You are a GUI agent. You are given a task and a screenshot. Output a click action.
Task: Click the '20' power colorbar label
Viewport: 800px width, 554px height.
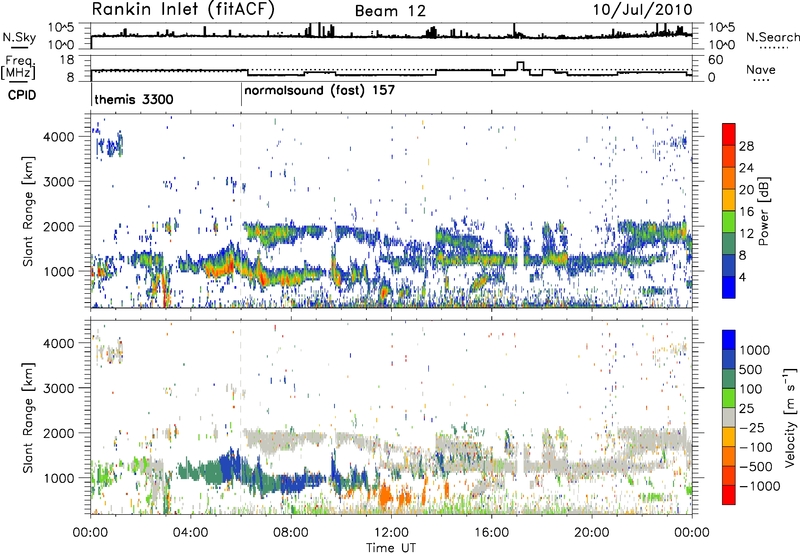(746, 190)
